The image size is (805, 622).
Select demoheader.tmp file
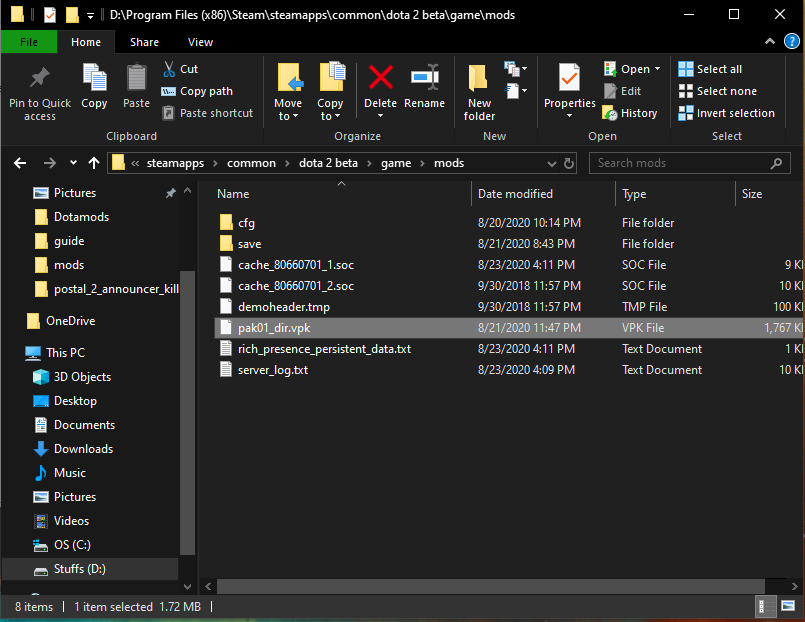[508, 307]
